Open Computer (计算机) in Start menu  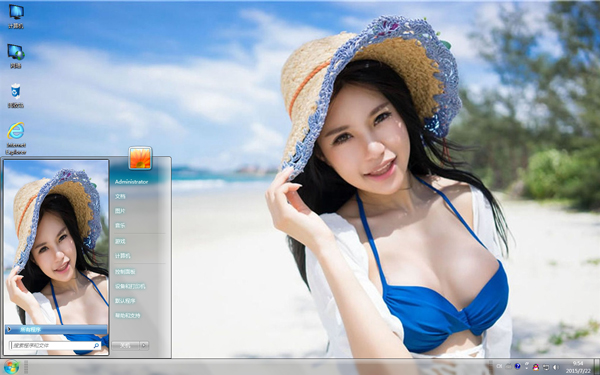coord(123,256)
